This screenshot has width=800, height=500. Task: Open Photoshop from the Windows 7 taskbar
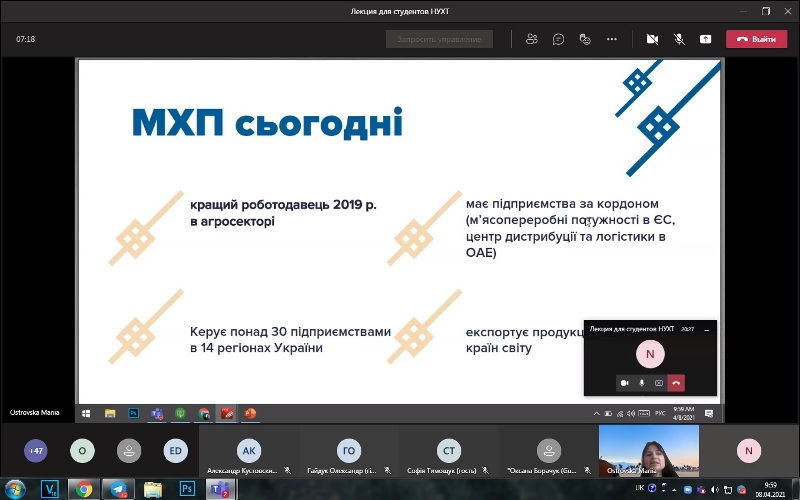187,489
